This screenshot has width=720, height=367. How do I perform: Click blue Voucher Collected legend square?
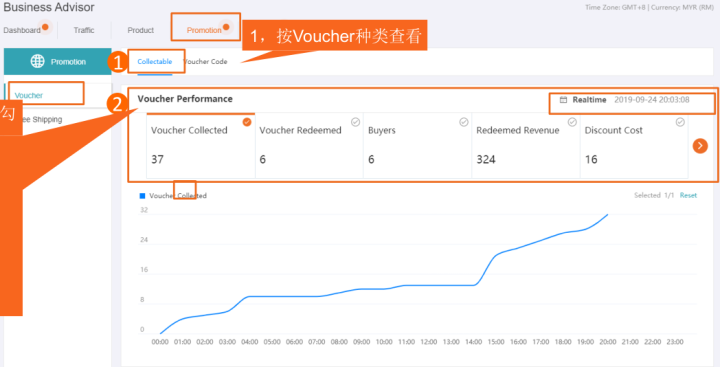pyautogui.click(x=142, y=196)
